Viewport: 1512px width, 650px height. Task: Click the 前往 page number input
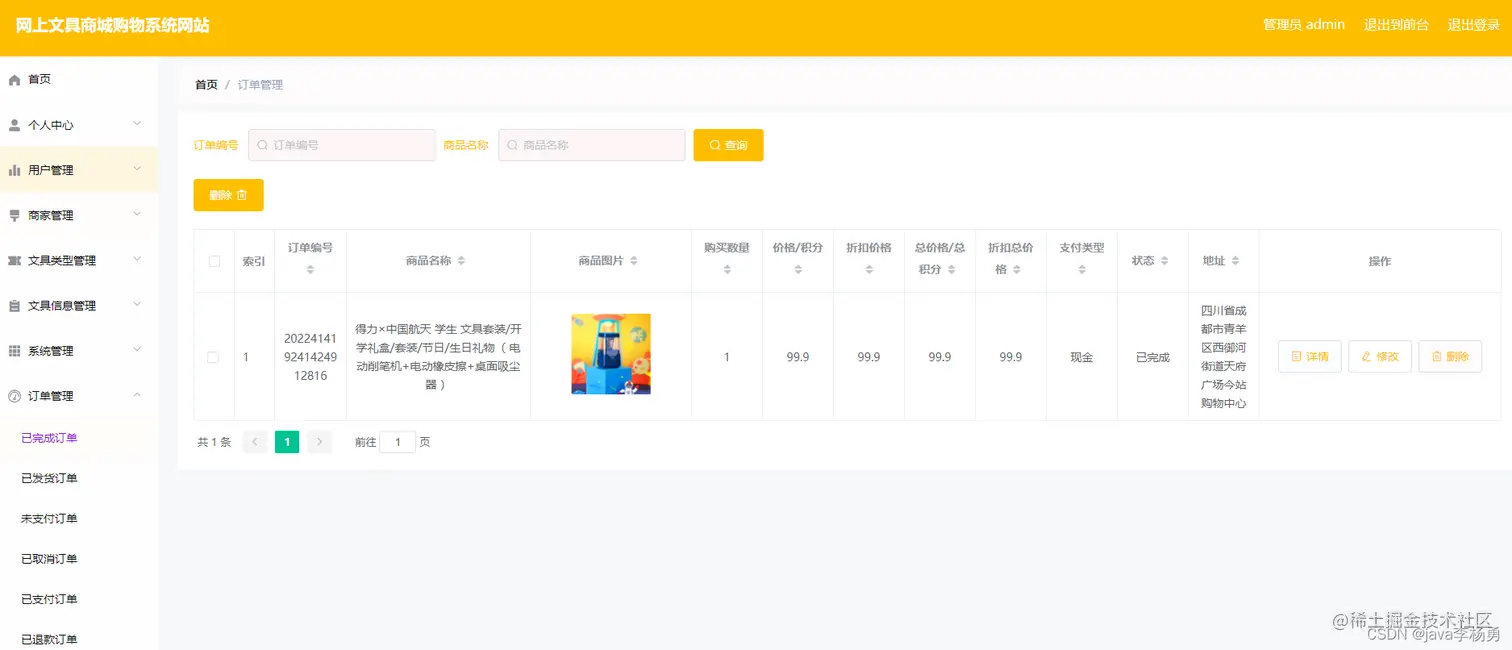[x=398, y=442]
